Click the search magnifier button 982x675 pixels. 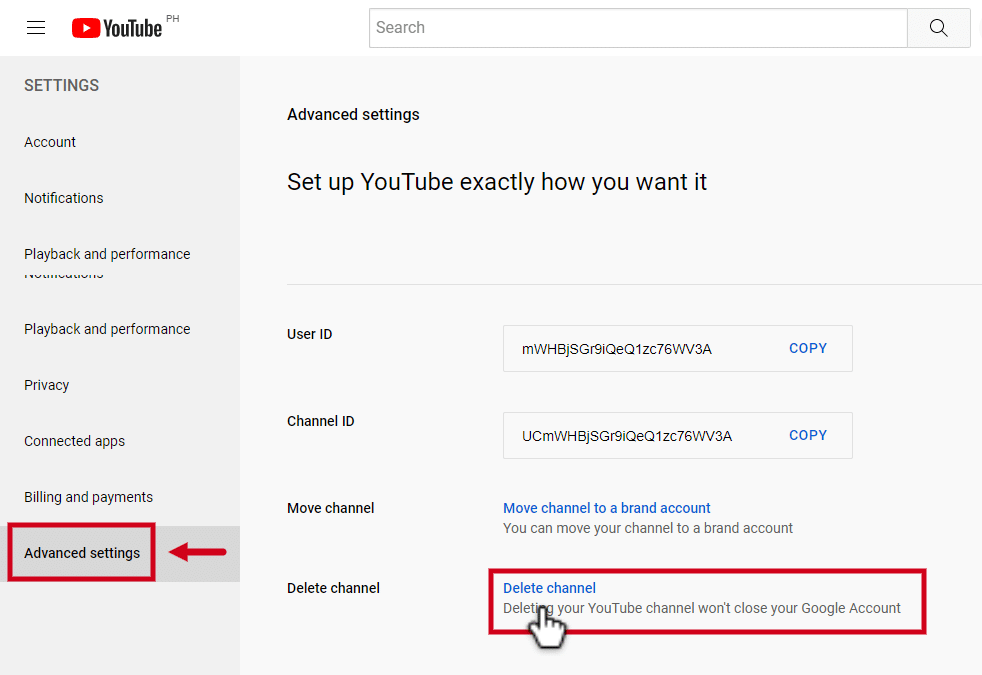point(938,28)
